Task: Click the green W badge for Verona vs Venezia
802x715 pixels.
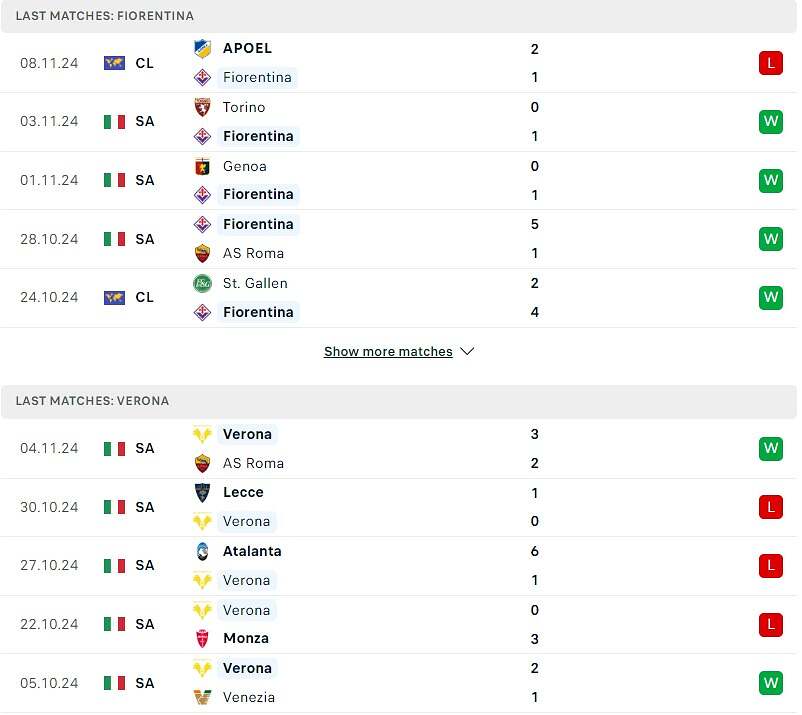Action: [x=771, y=683]
